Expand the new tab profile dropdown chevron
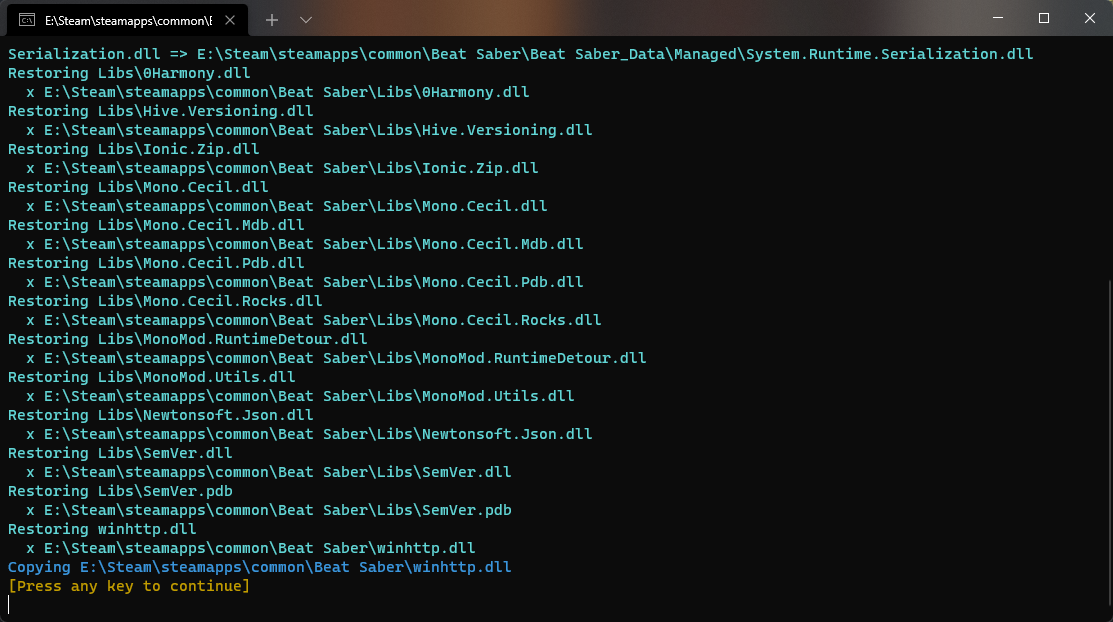This screenshot has height=622, width=1113. pyautogui.click(x=306, y=20)
